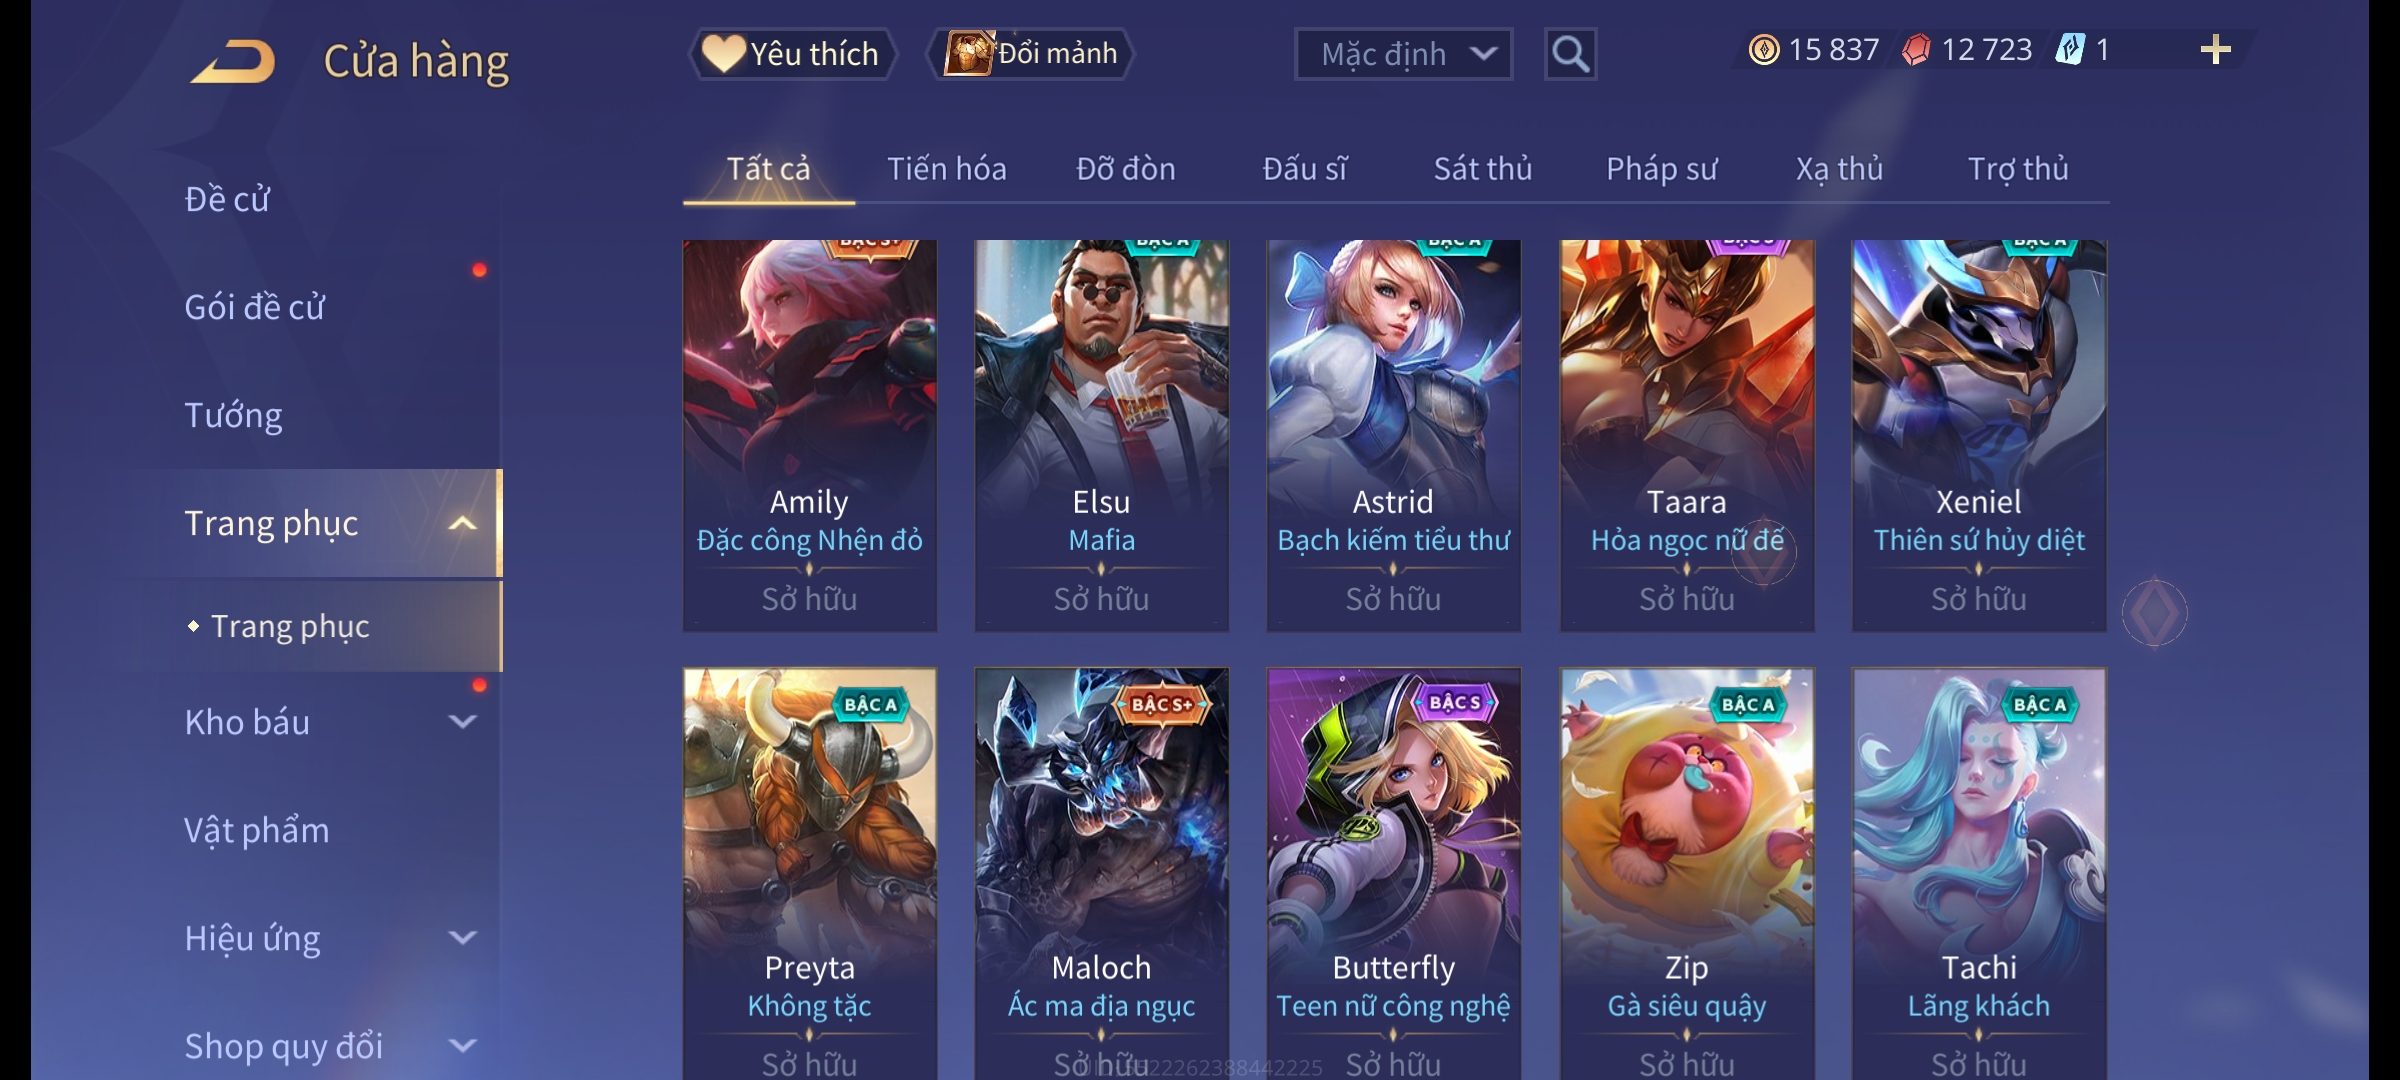This screenshot has width=2400, height=1080.
Task: Open the search magnifier icon
Action: click(1570, 54)
